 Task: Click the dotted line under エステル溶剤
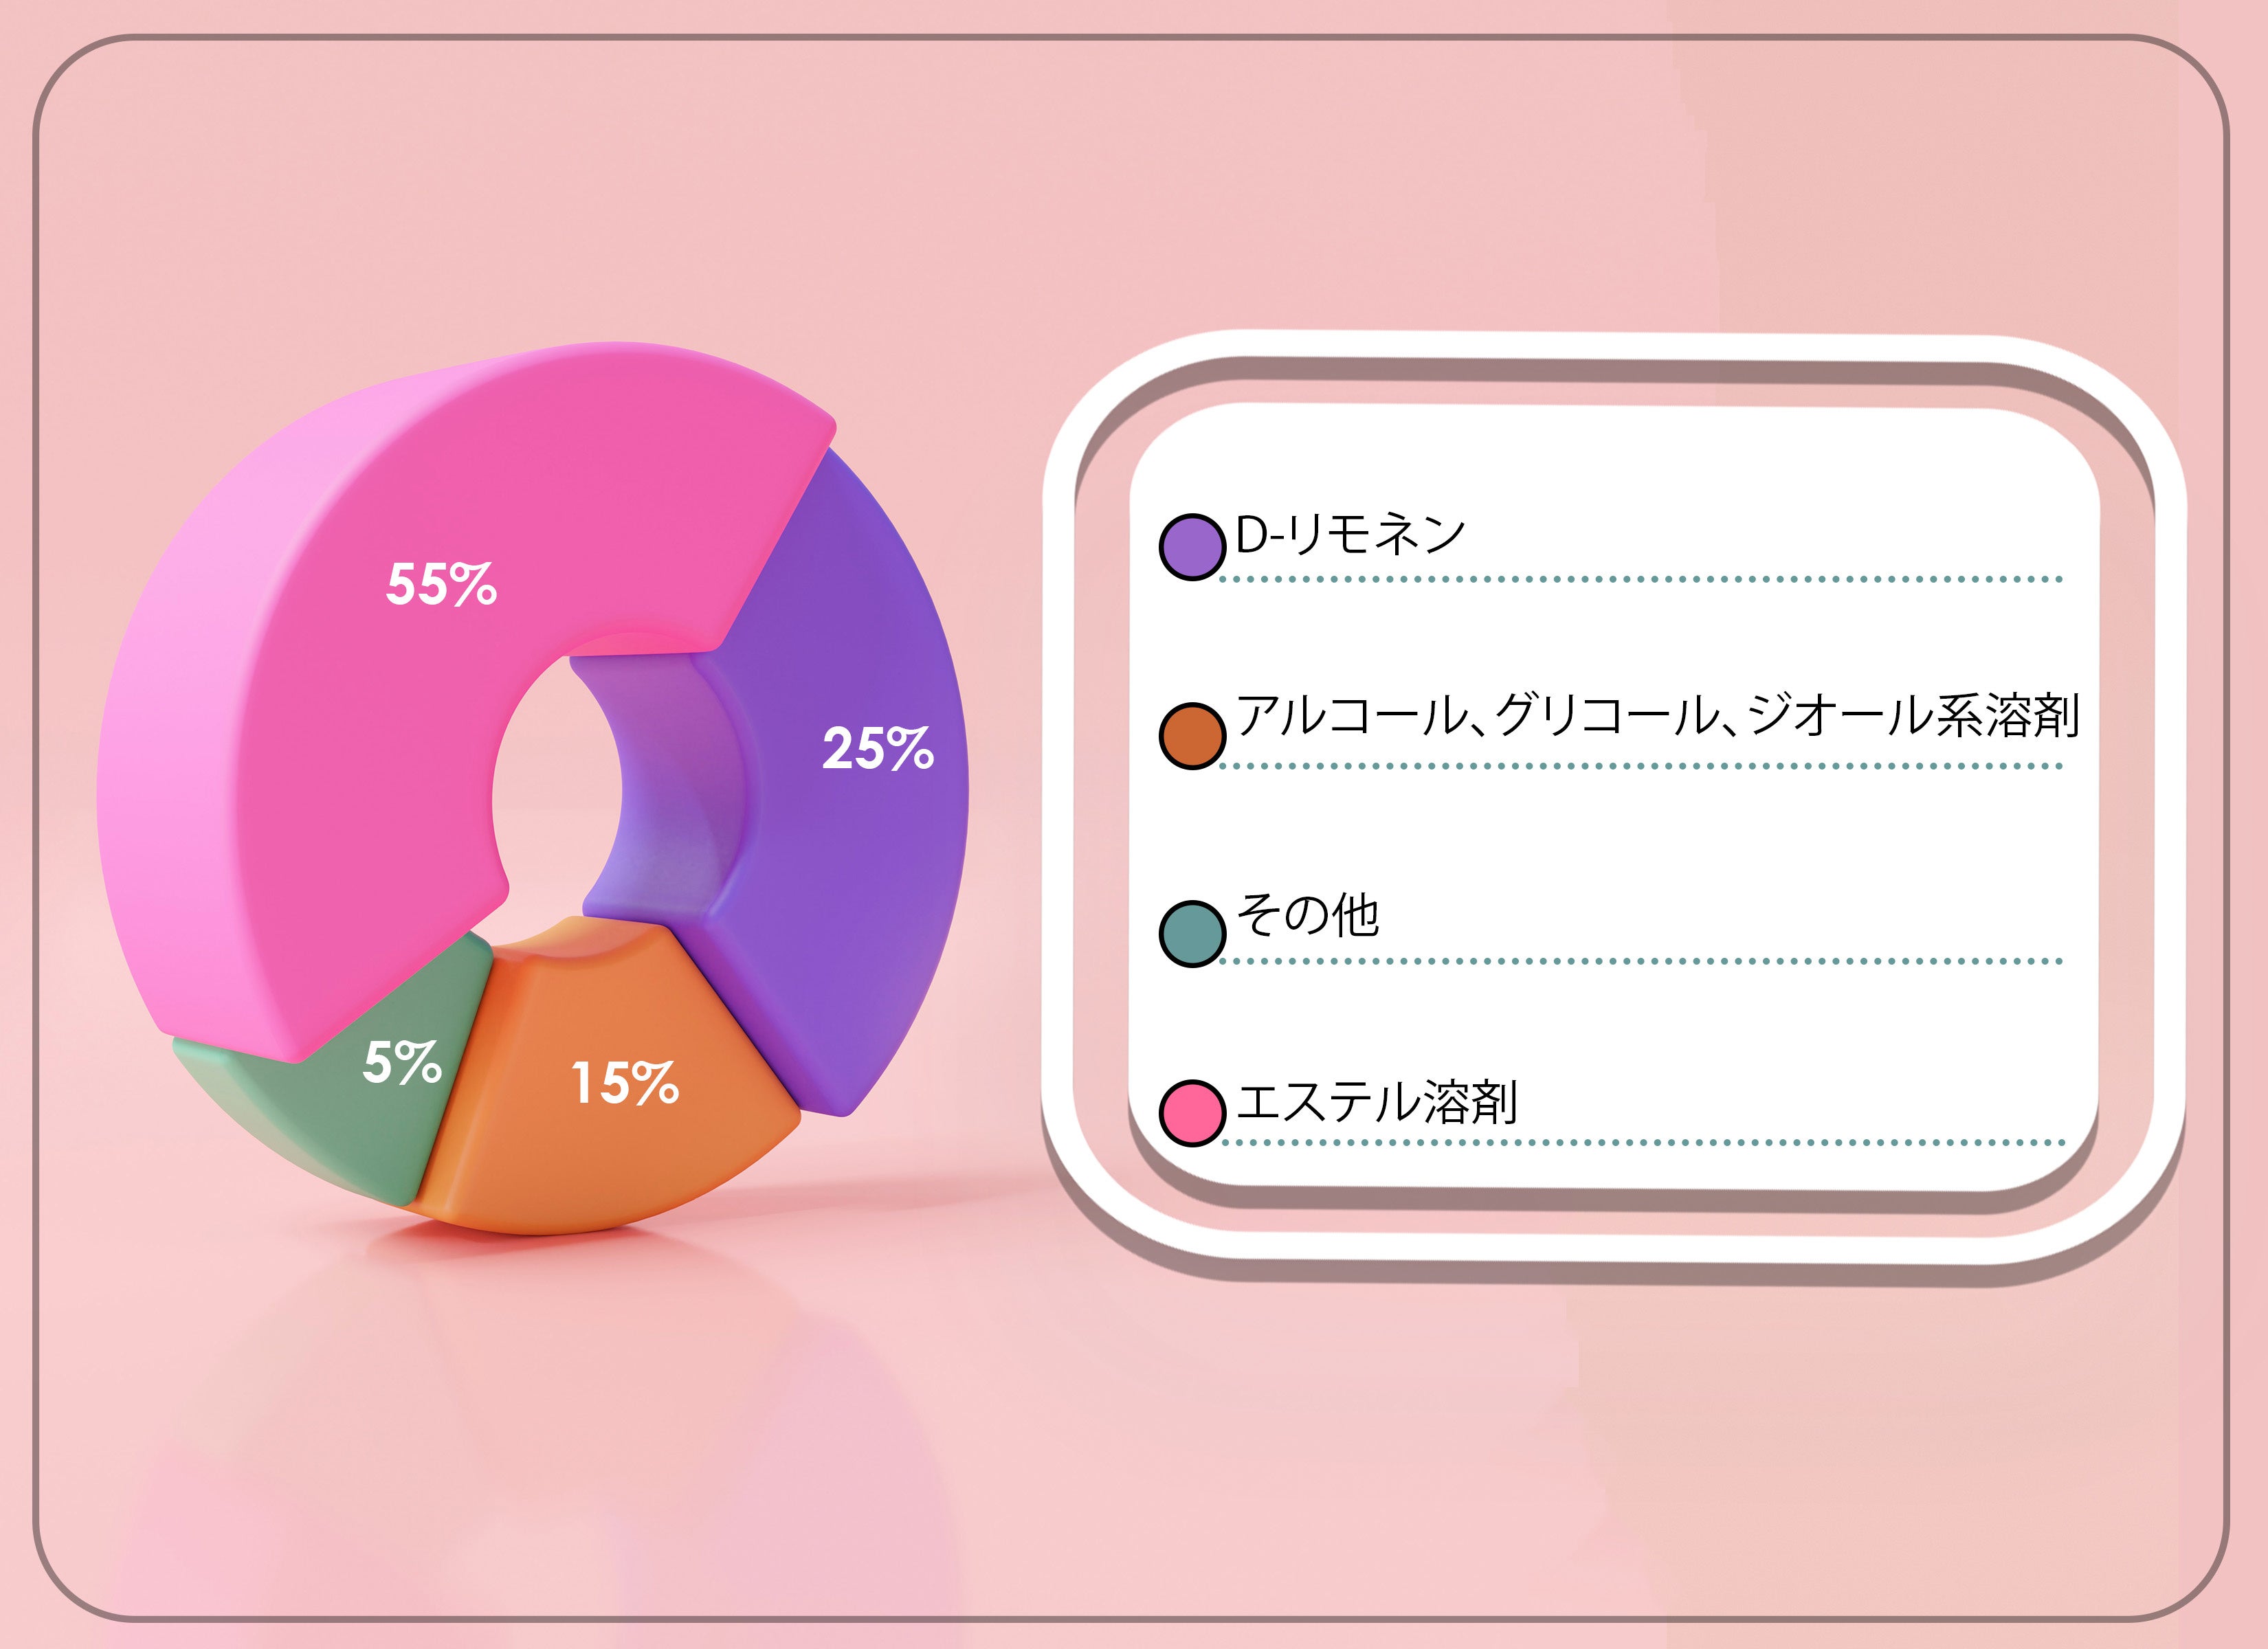[1640, 1142]
